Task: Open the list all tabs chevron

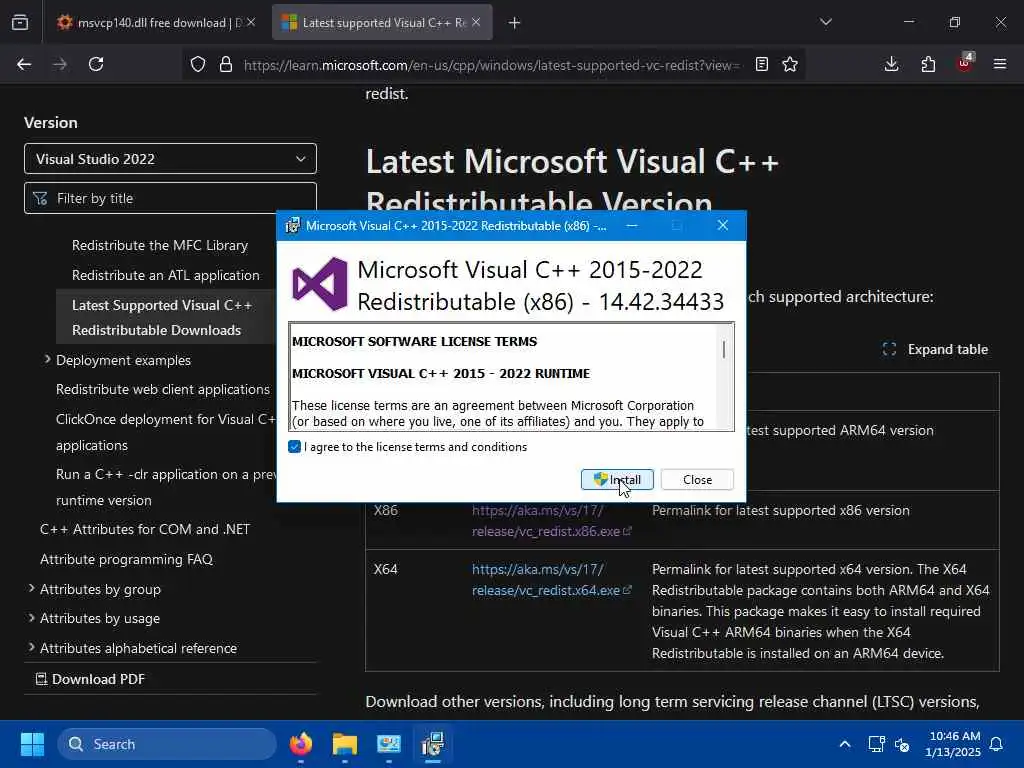Action: tap(826, 22)
